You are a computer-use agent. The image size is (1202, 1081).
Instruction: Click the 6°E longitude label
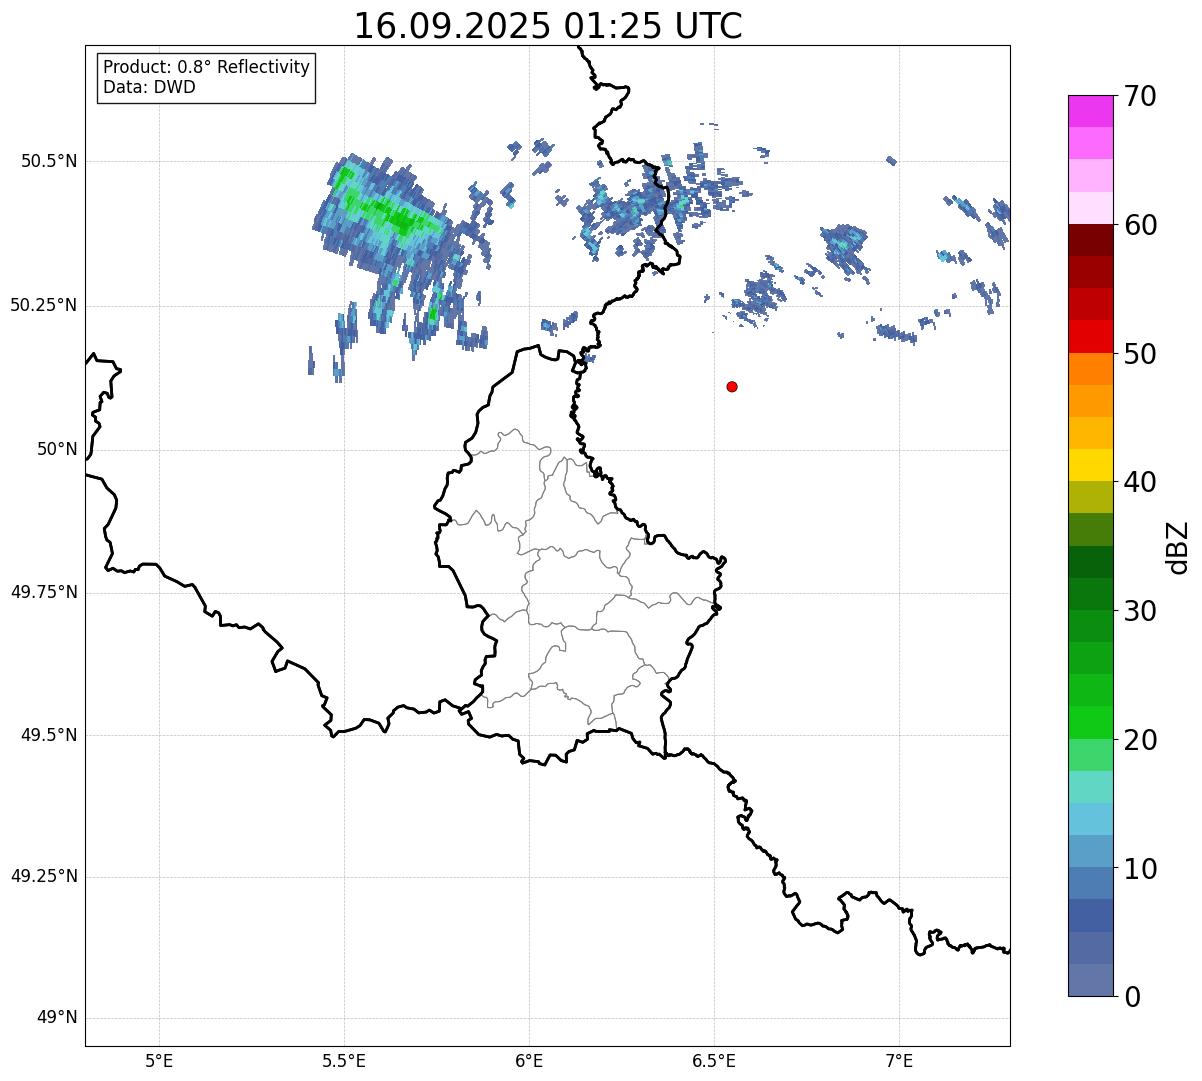coord(530,1061)
